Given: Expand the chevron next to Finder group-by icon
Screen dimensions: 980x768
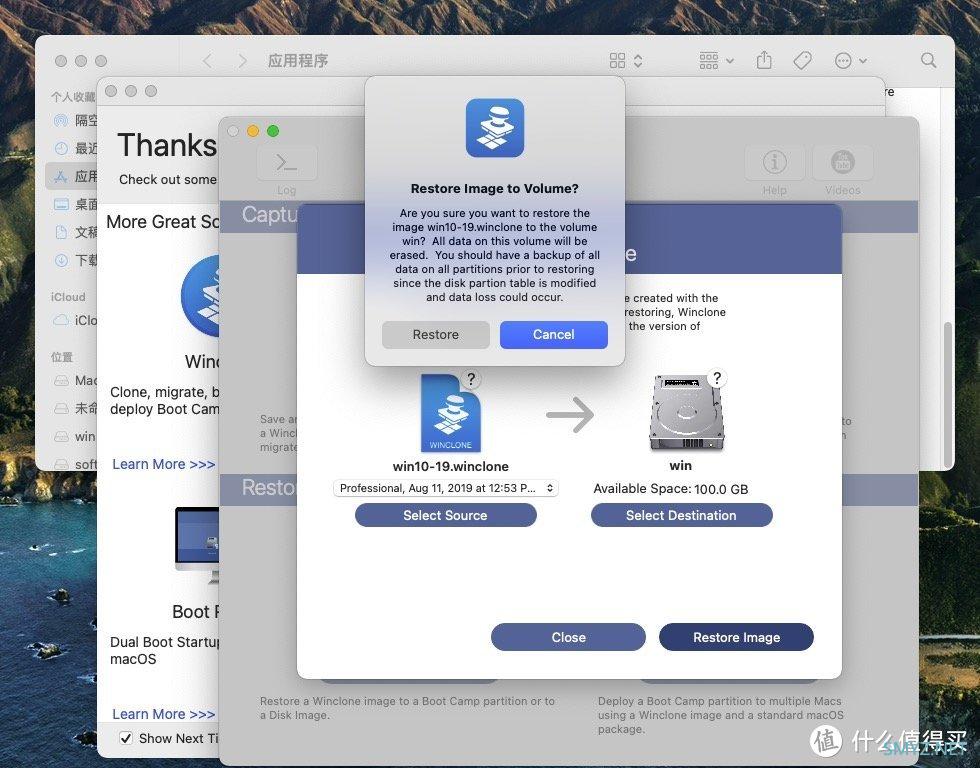Looking at the screenshot, I should click(729, 61).
